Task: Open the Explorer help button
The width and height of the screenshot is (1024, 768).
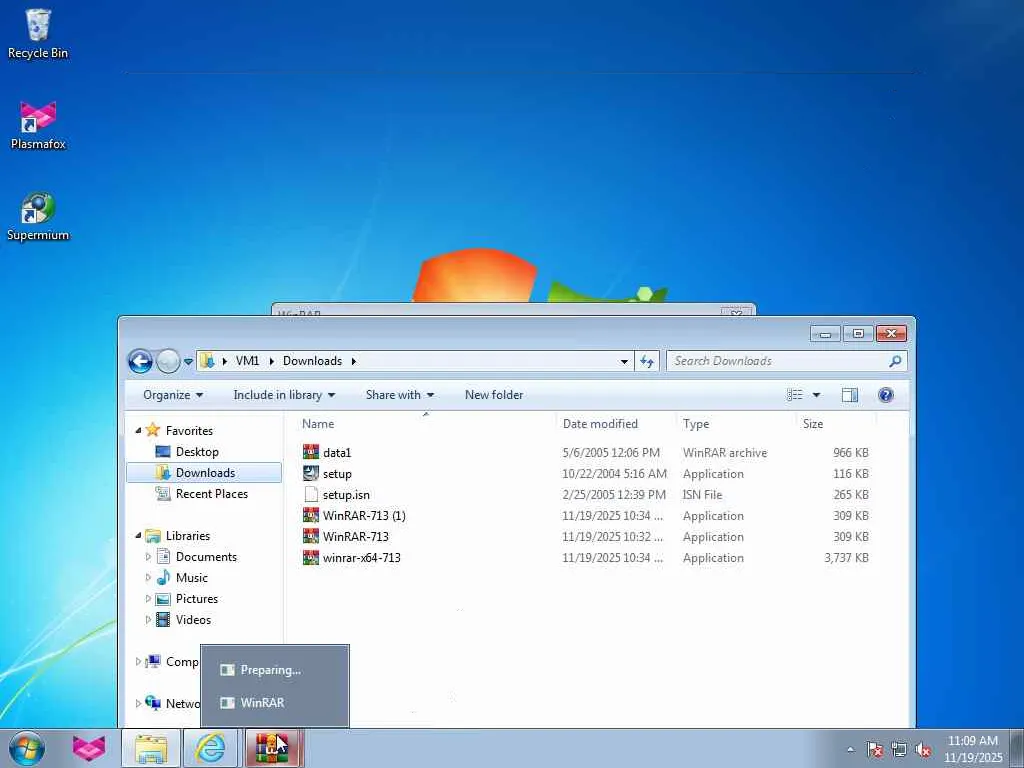Action: (x=886, y=395)
